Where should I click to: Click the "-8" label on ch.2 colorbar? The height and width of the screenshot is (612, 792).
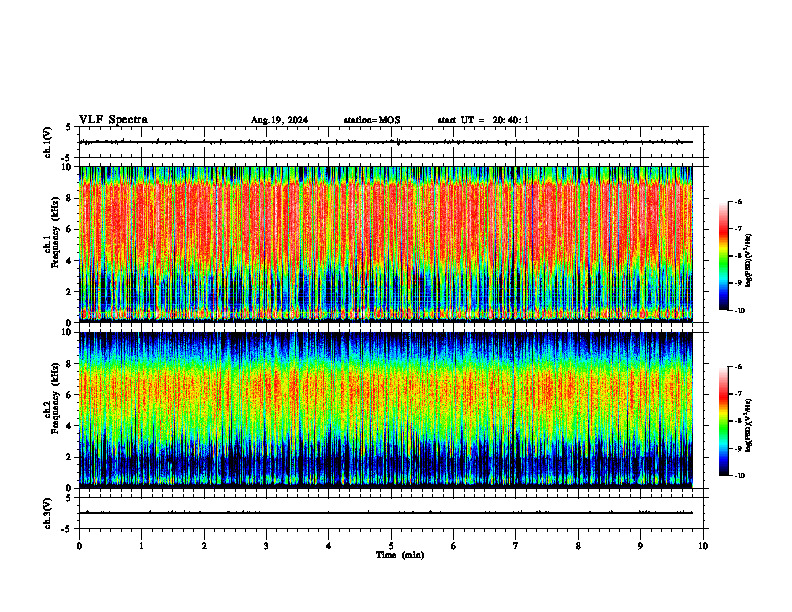tap(738, 421)
